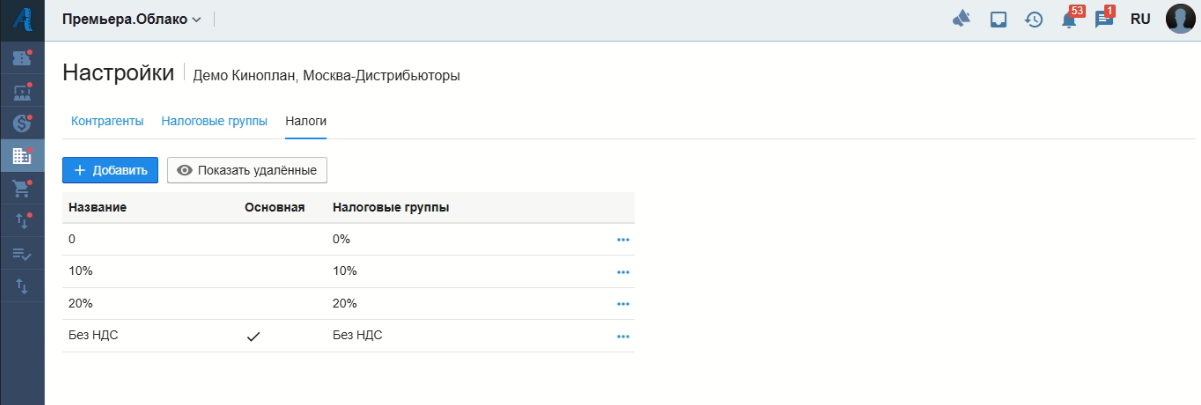
Task: Open the three-dot menu for 10% row
Action: pyautogui.click(x=623, y=272)
